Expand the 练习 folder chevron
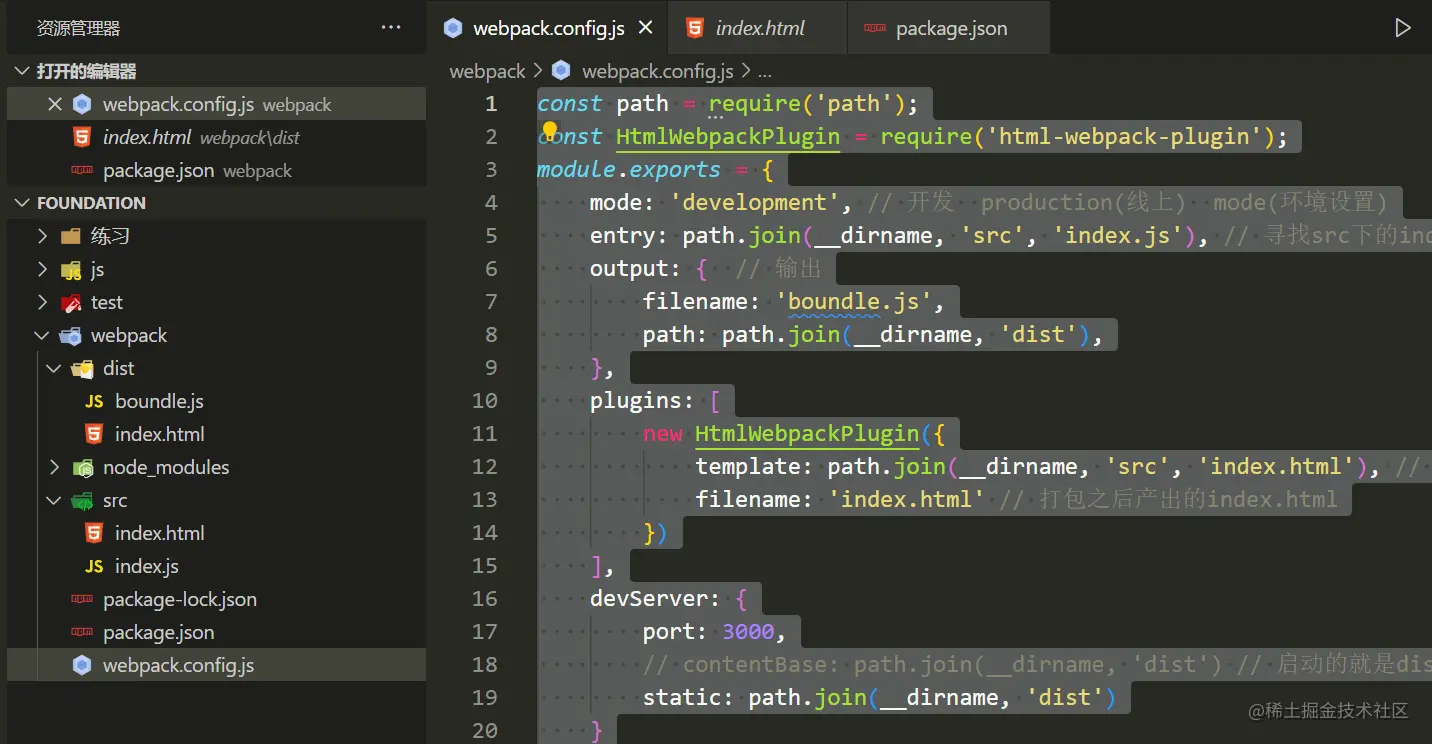Screen dimensions: 1432x744 [42, 237]
